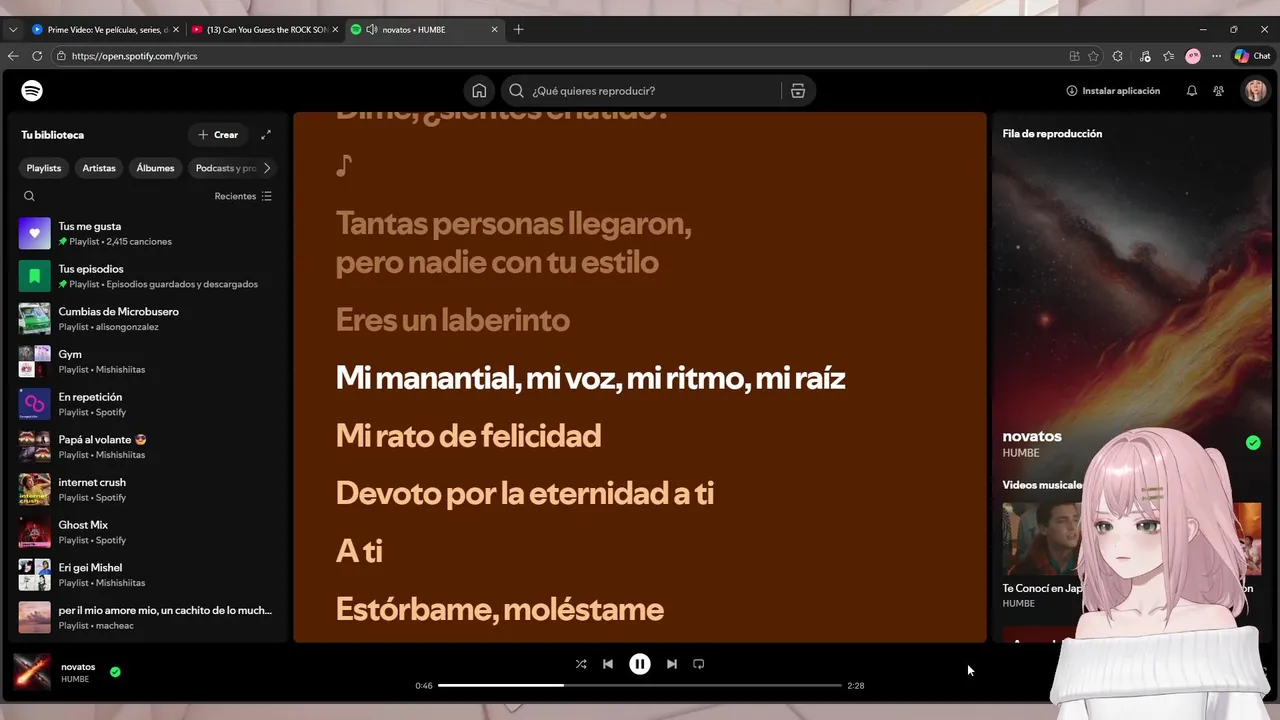Screen dimensions: 1280x720
Task: Jump to lyric Devoto por la eternidad a ti
Action: [524, 493]
